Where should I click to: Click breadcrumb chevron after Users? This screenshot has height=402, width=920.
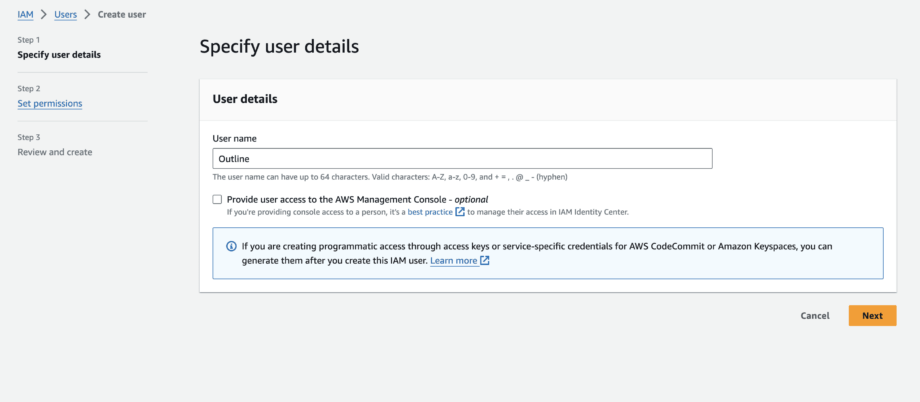pyautogui.click(x=87, y=14)
